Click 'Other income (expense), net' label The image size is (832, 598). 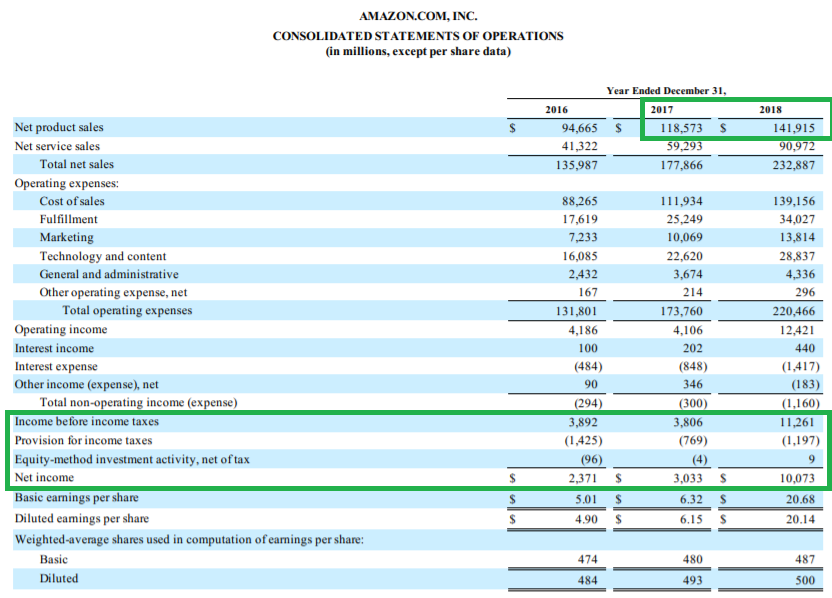click(86, 384)
